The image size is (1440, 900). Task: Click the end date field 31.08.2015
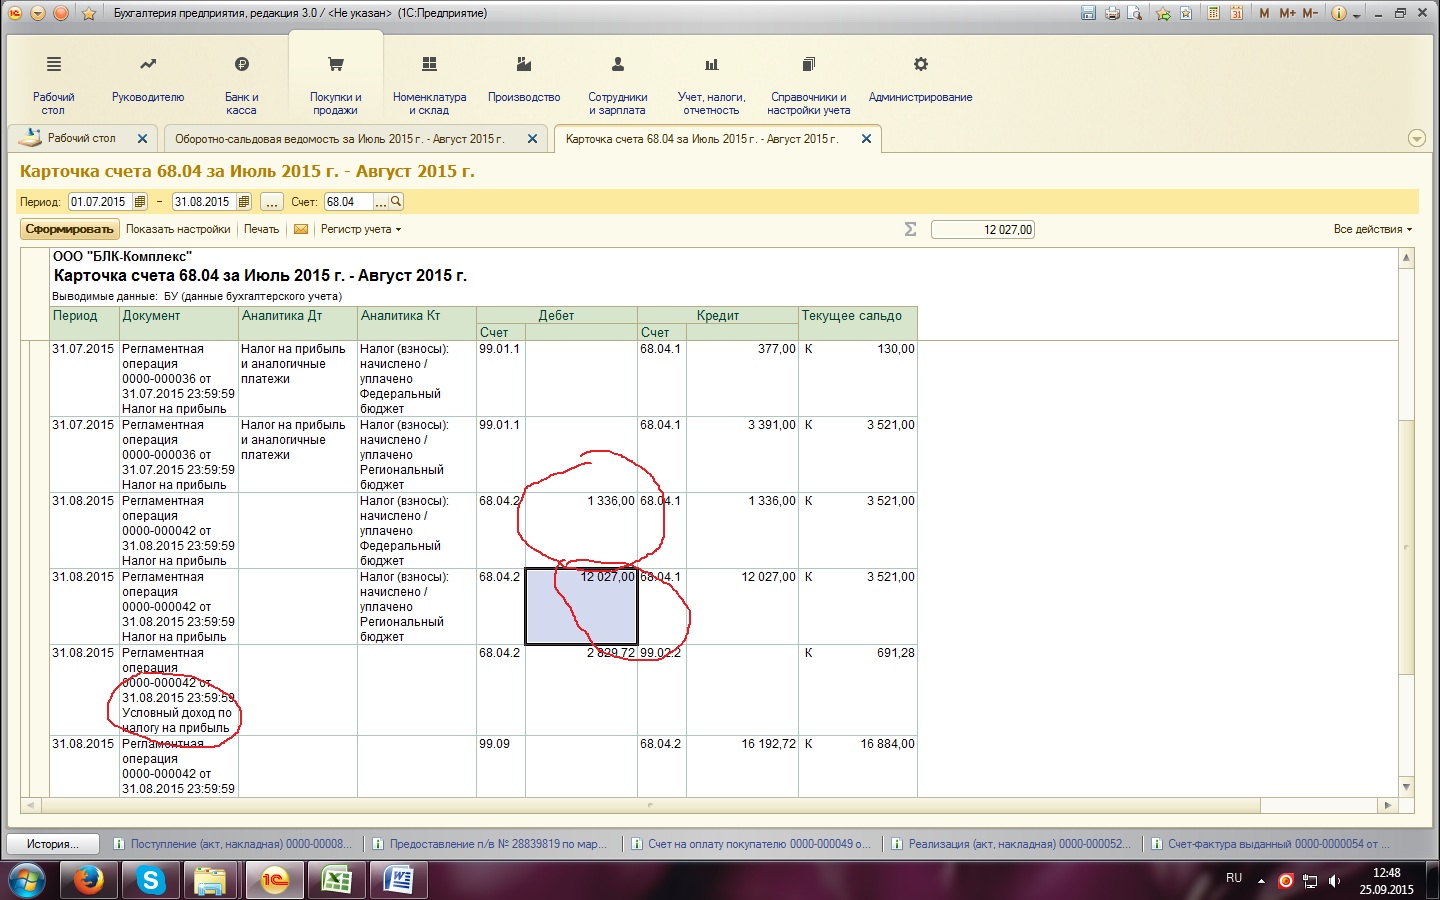[203, 202]
